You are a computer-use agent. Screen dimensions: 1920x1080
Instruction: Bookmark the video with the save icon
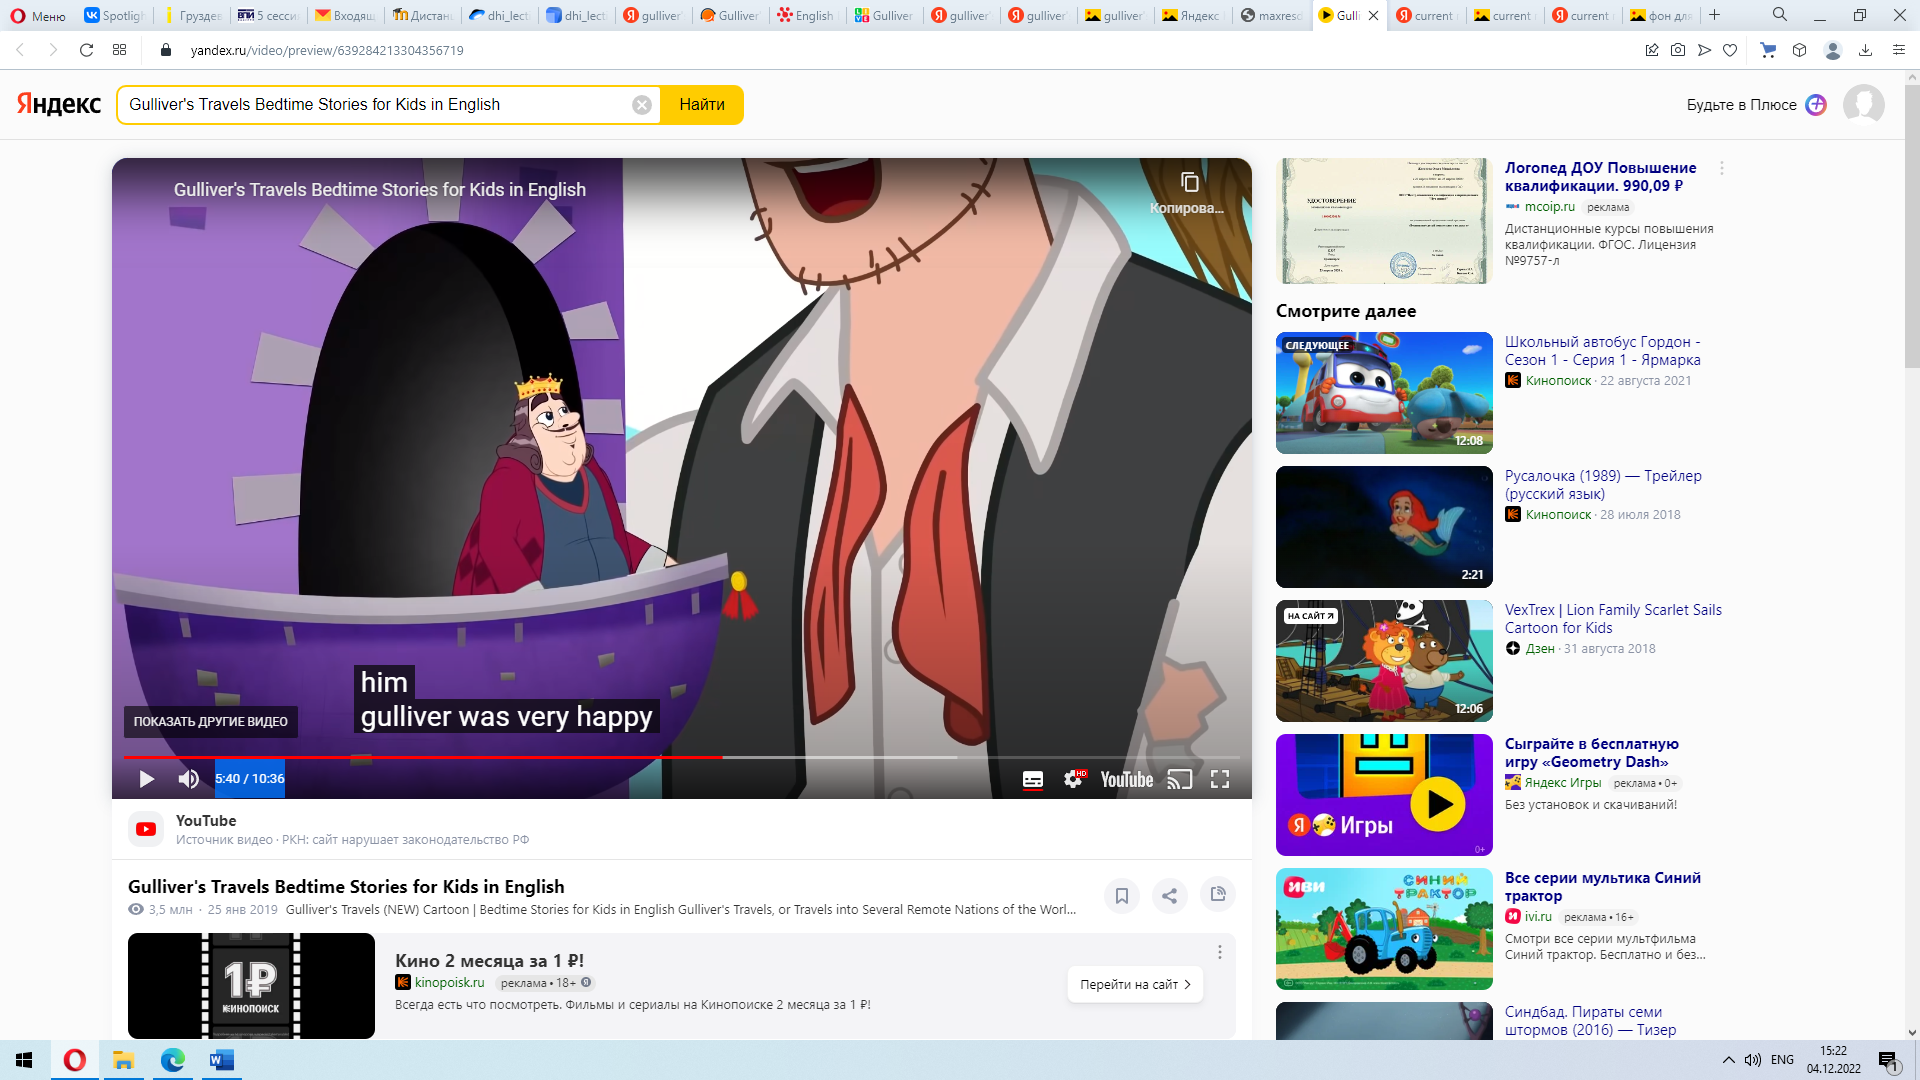pos(1122,895)
